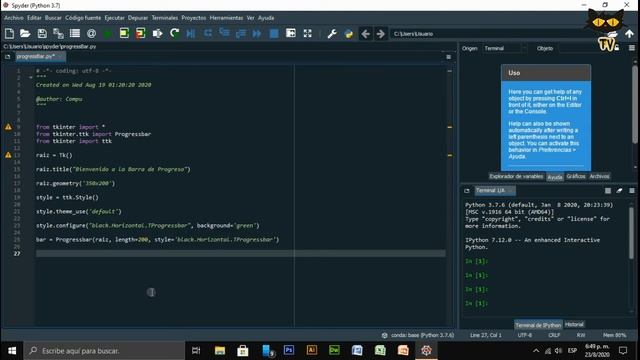Viewport: 640px width, 360px height.
Task: Run the file with the green play icon
Action: point(108,33)
